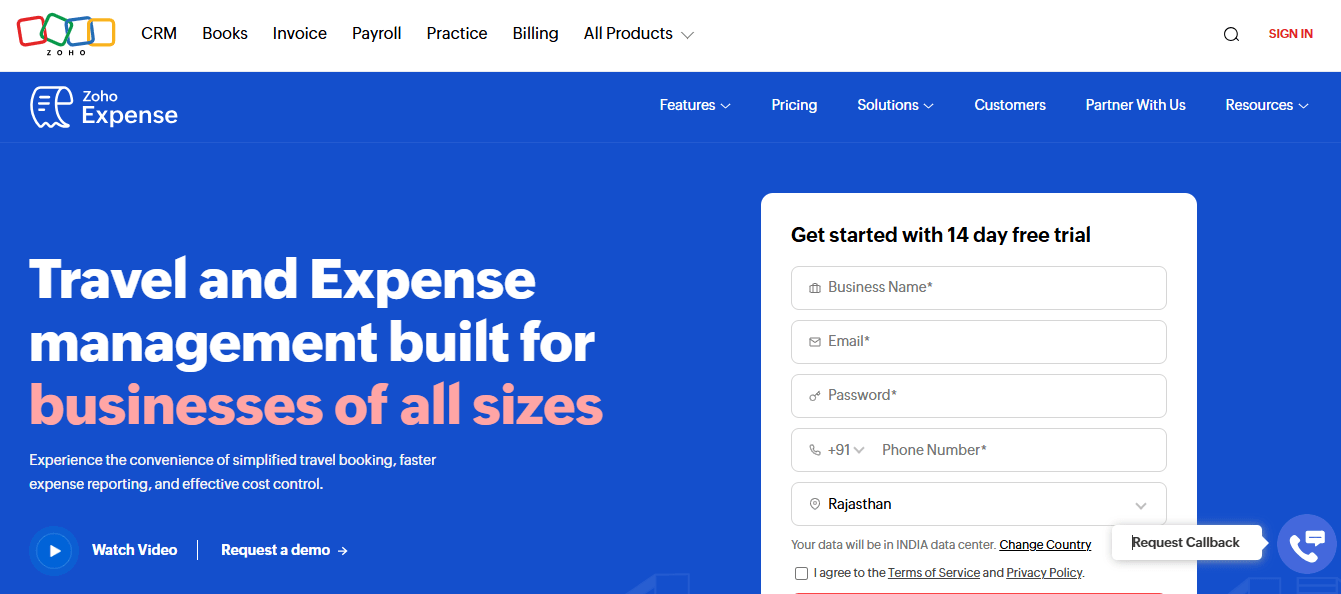Image resolution: width=1341 pixels, height=594 pixels.
Task: Click the Zoho logo in the top bar
Action: pyautogui.click(x=66, y=32)
